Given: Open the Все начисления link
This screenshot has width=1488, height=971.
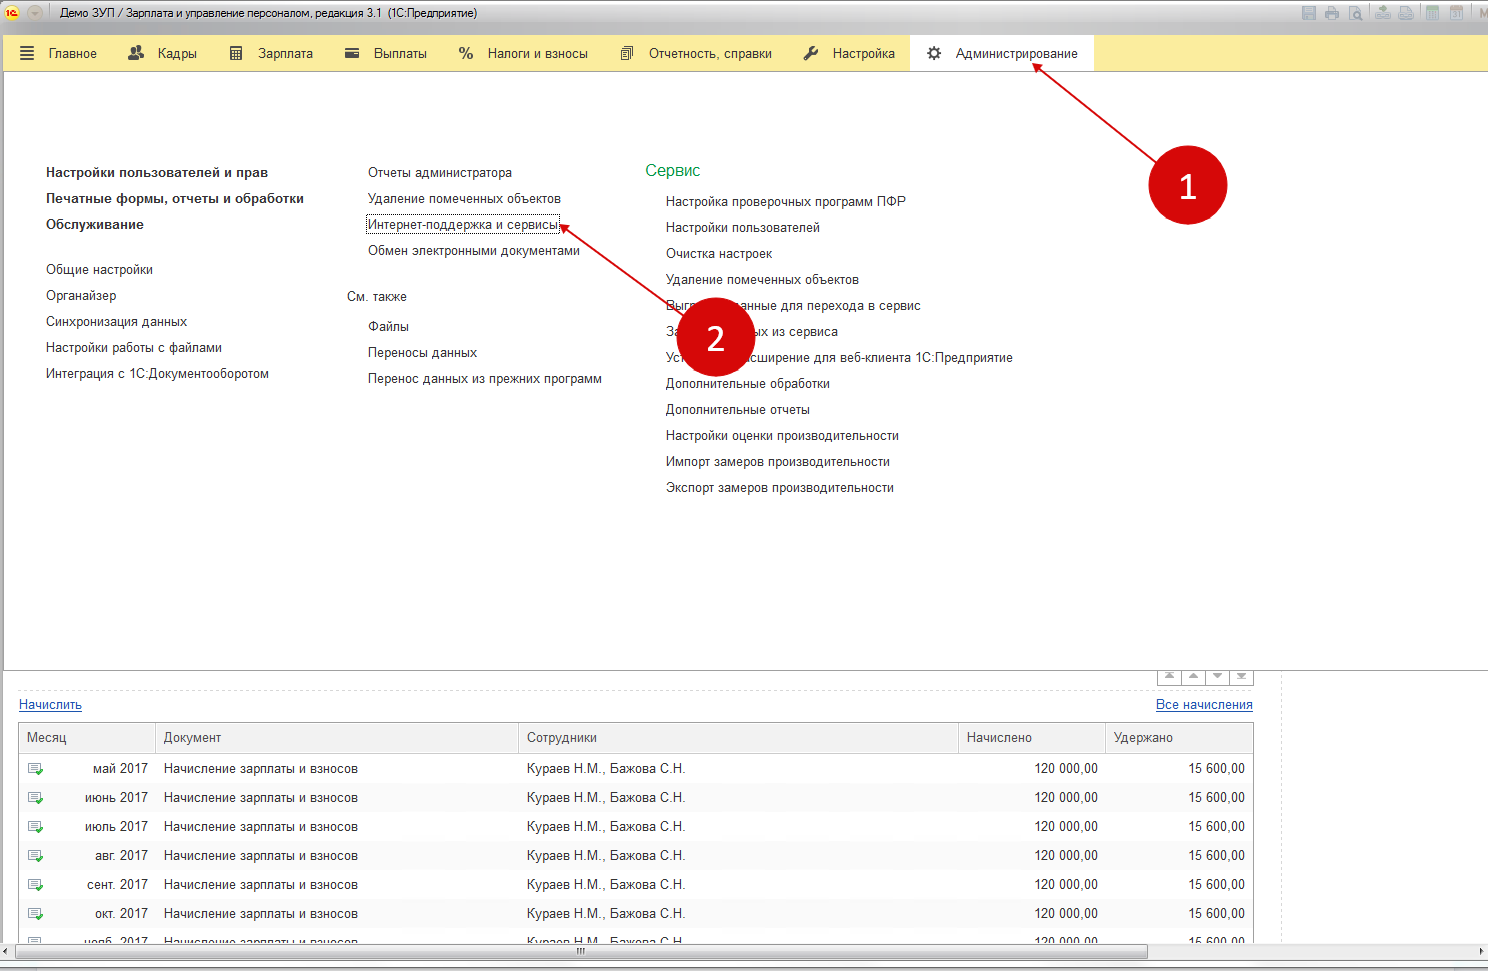Looking at the screenshot, I should 1204,705.
